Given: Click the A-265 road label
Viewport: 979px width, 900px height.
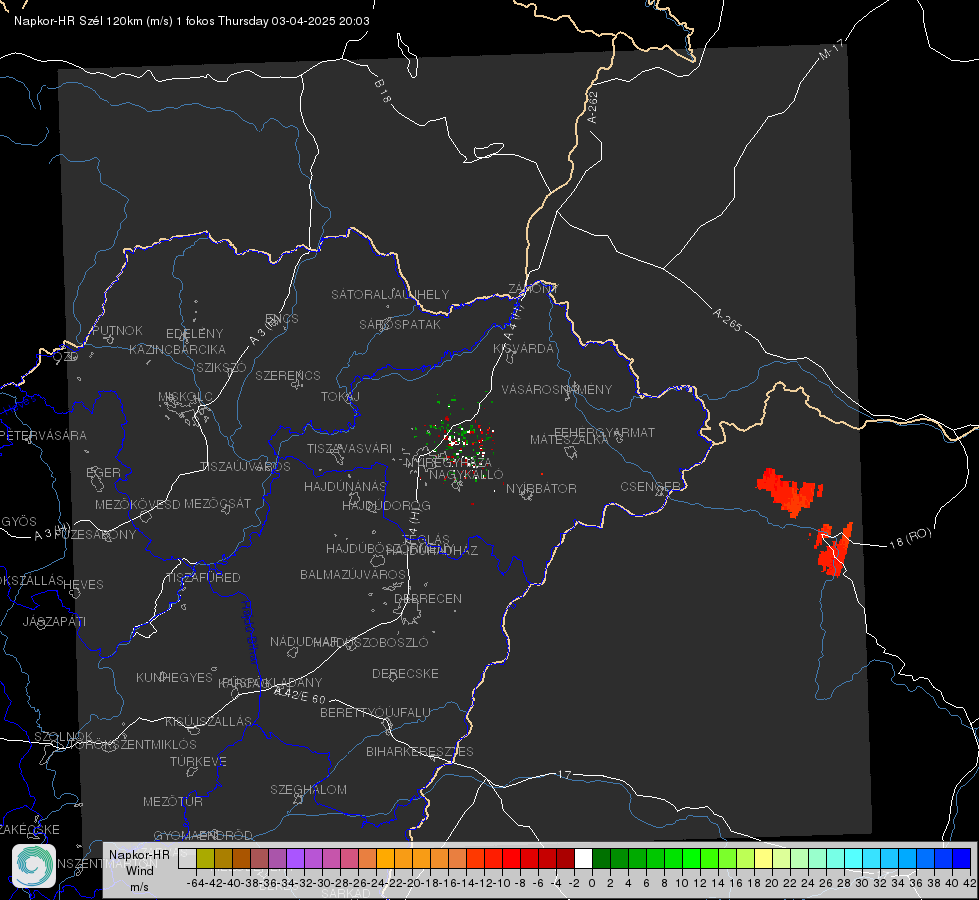Looking at the screenshot, I should (727, 320).
